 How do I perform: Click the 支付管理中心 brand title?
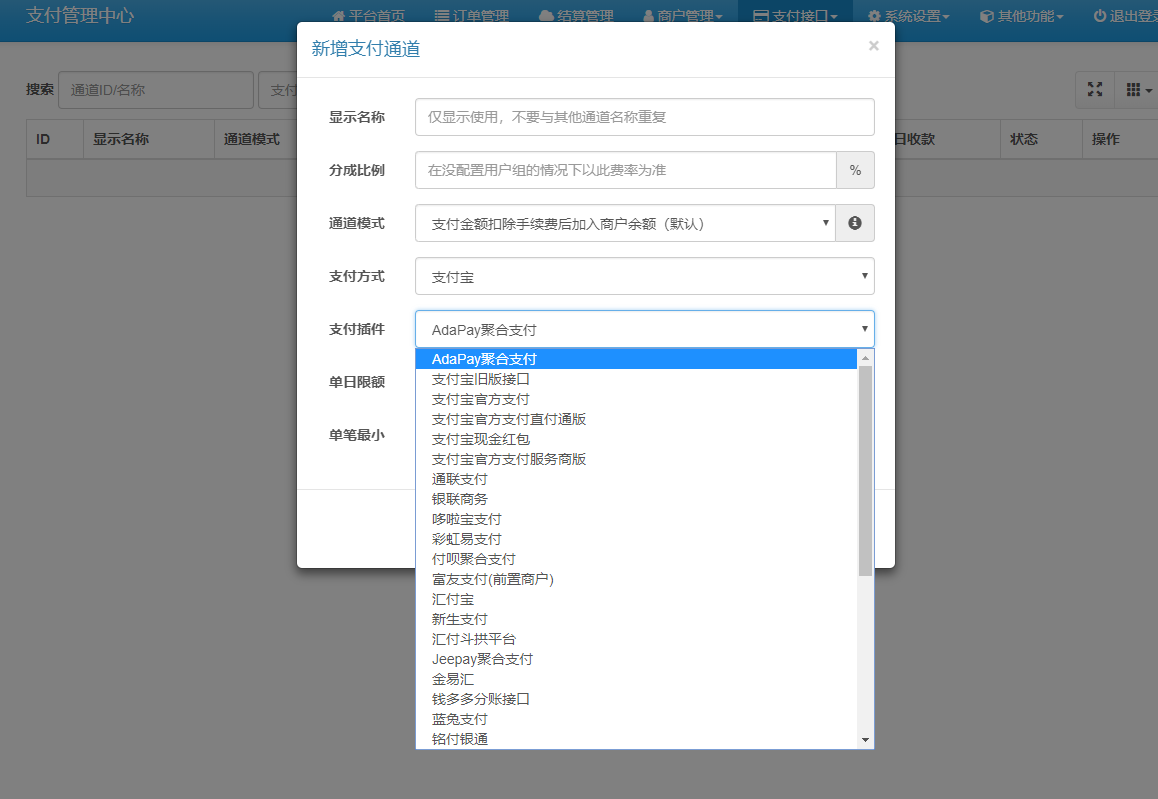[80, 16]
